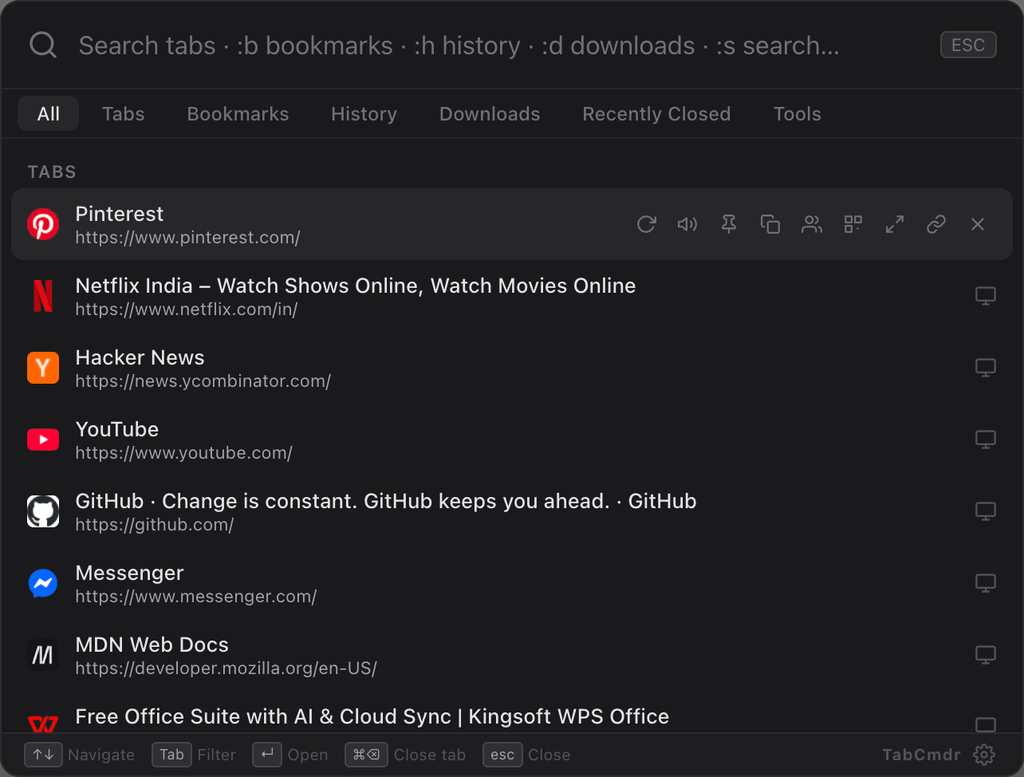Select the All filter tab

tap(48, 114)
